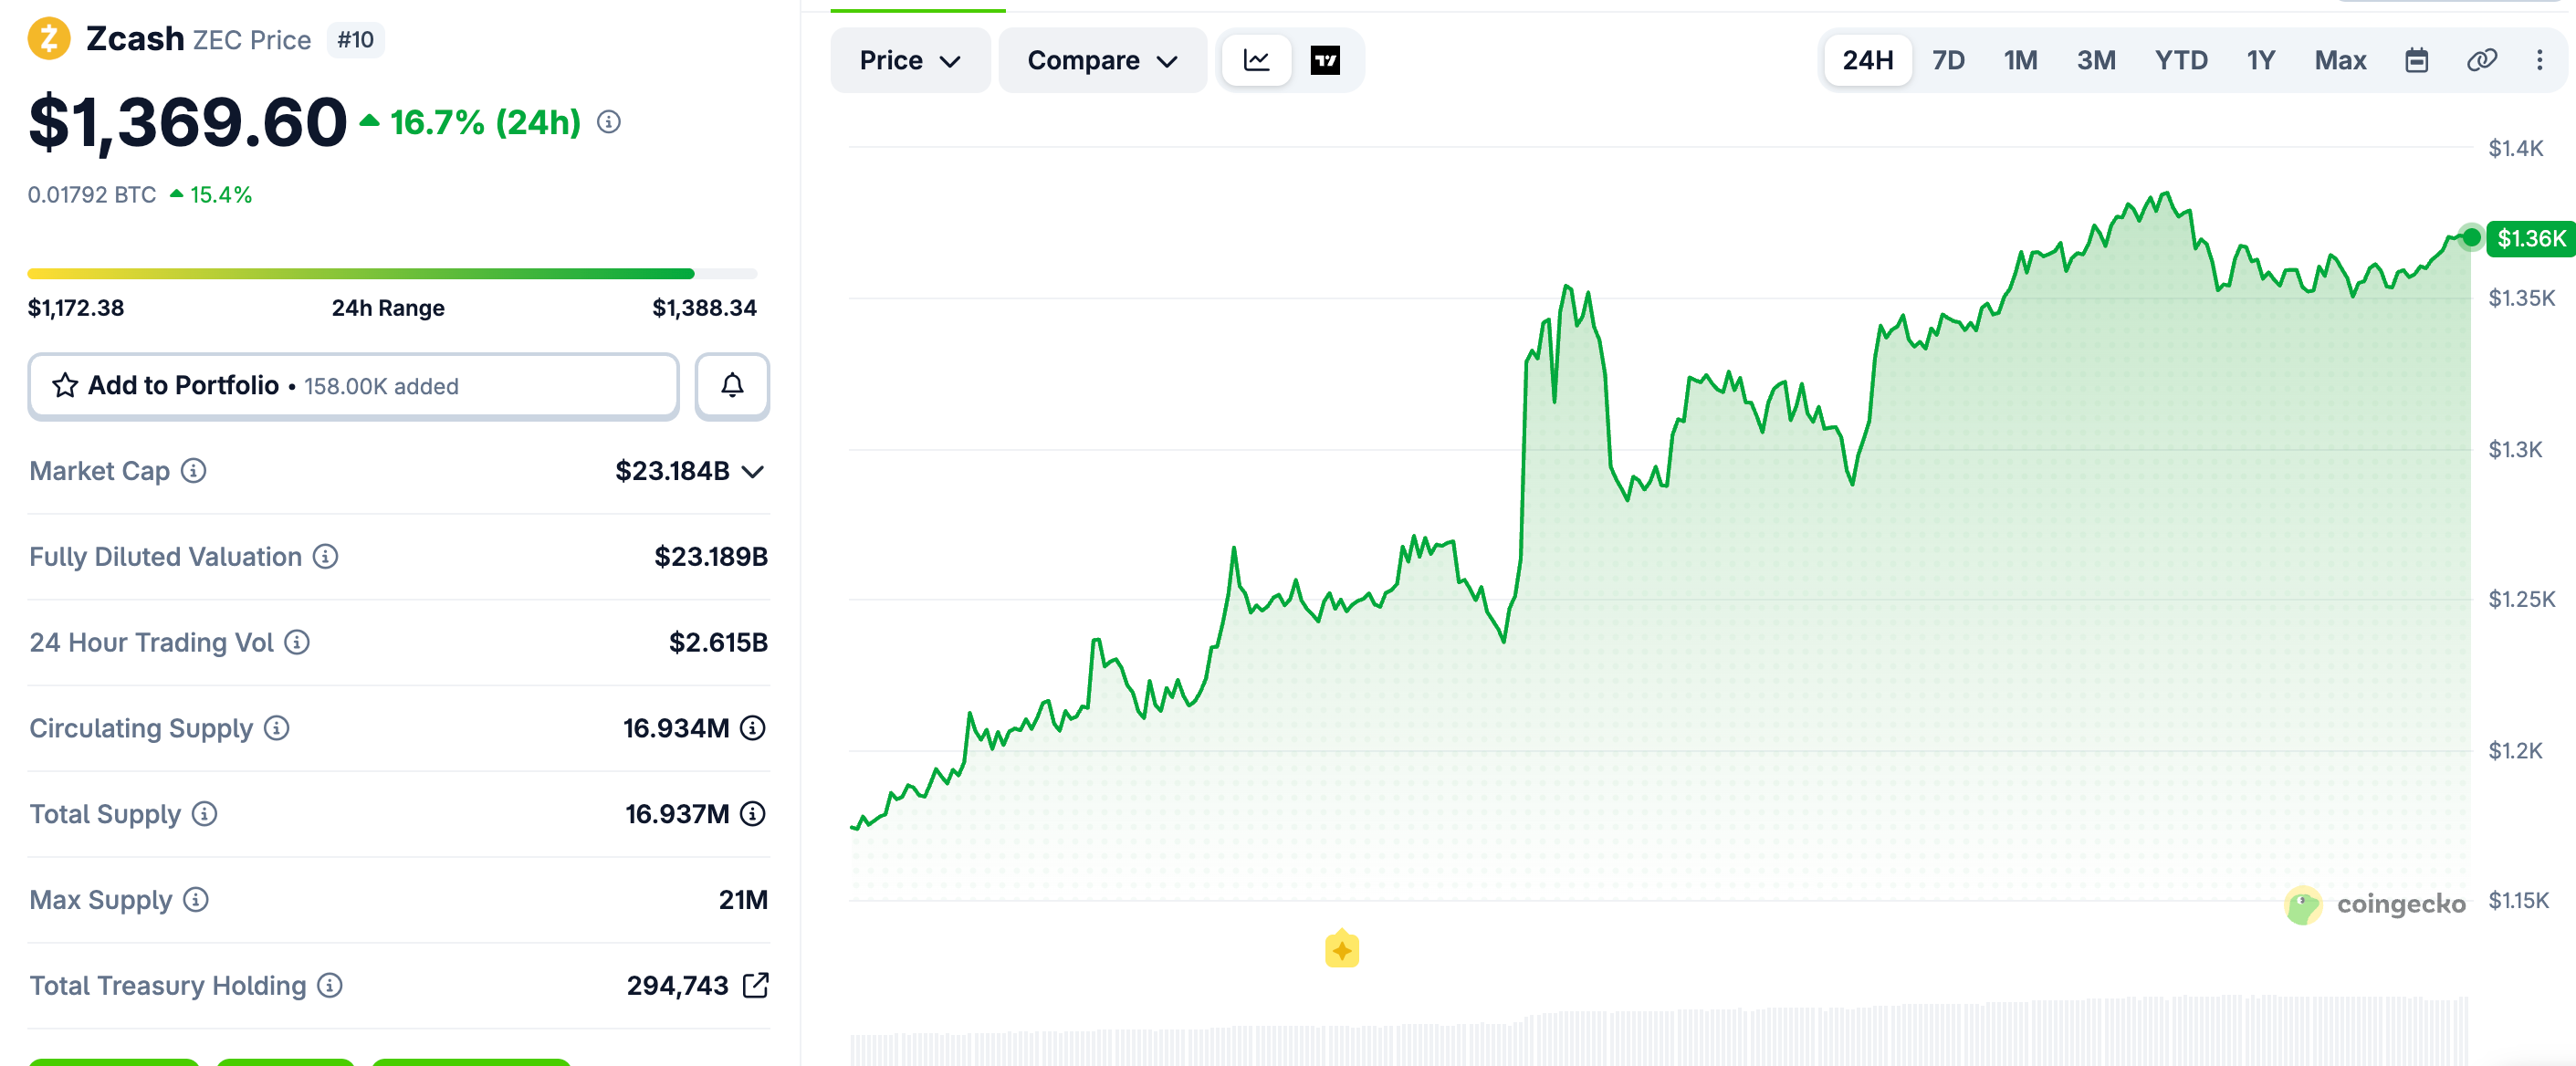2576x1066 pixels.
Task: Click the $1,369.60 price text
Action: tap(188, 123)
